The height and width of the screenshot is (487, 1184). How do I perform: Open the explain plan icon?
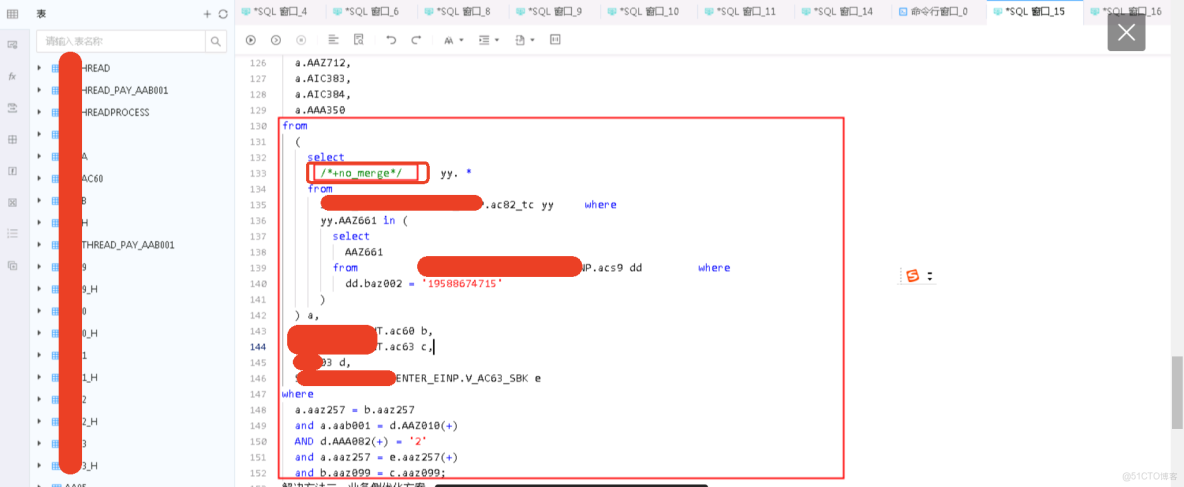point(359,39)
